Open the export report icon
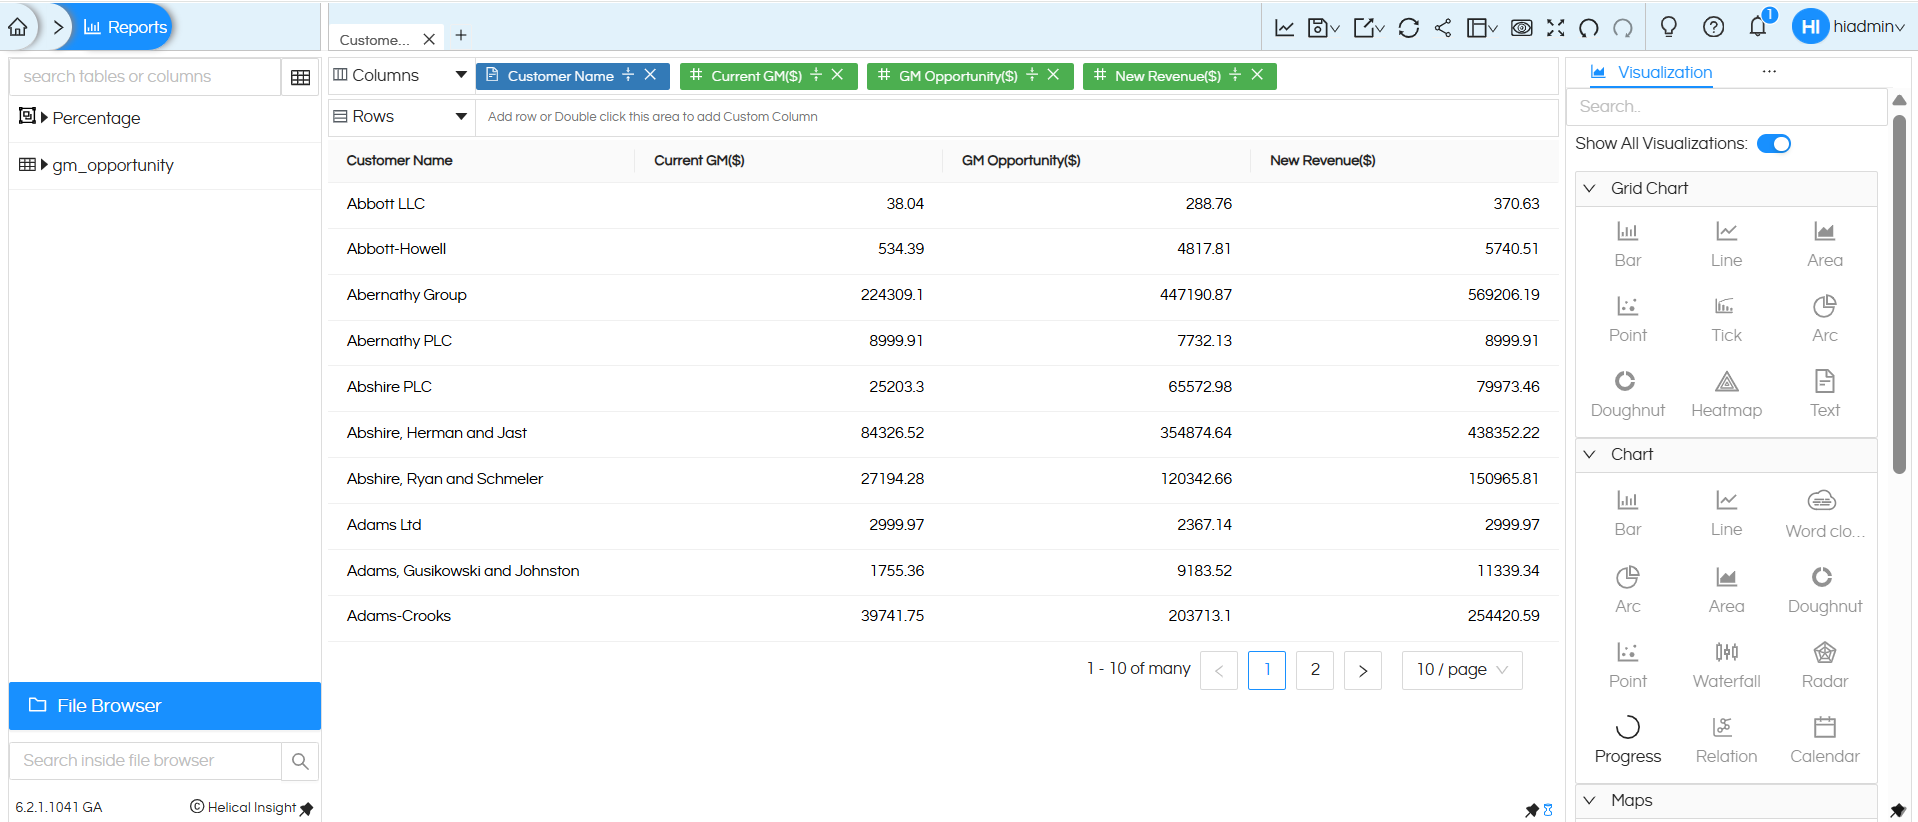The height and width of the screenshot is (822, 1918). click(1369, 28)
